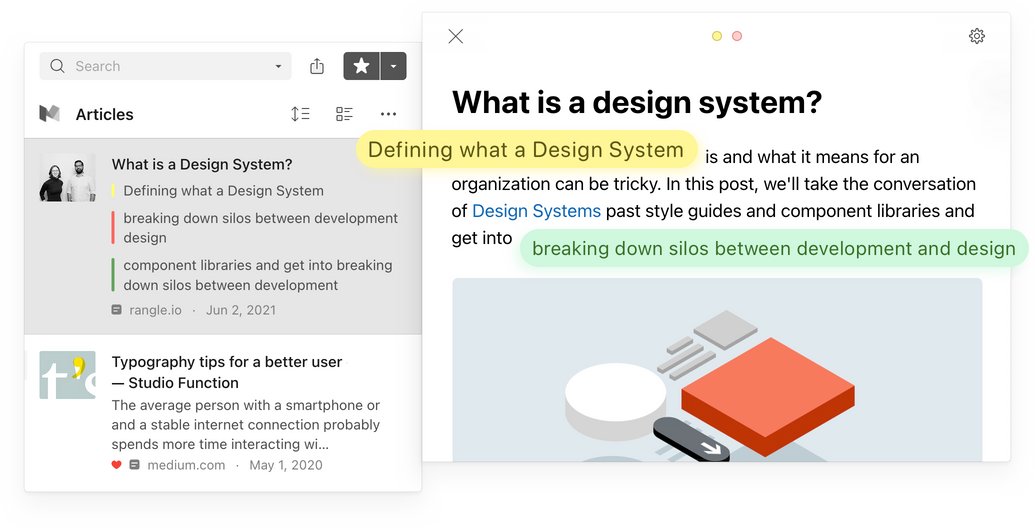Click the 'What is a design system?' reader heading
Image resolution: width=1035 pixels, height=528 pixels.
point(637,103)
